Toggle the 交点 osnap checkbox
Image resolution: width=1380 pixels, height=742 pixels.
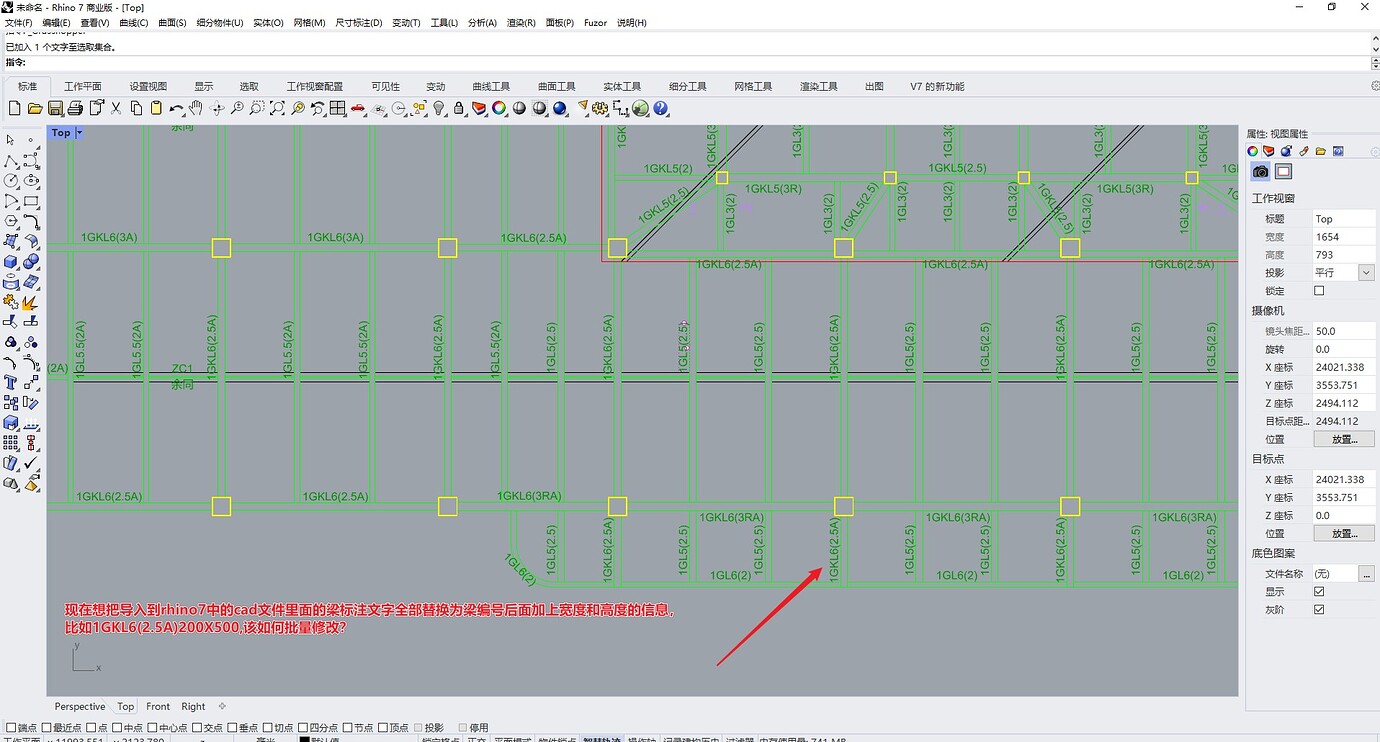[197, 728]
